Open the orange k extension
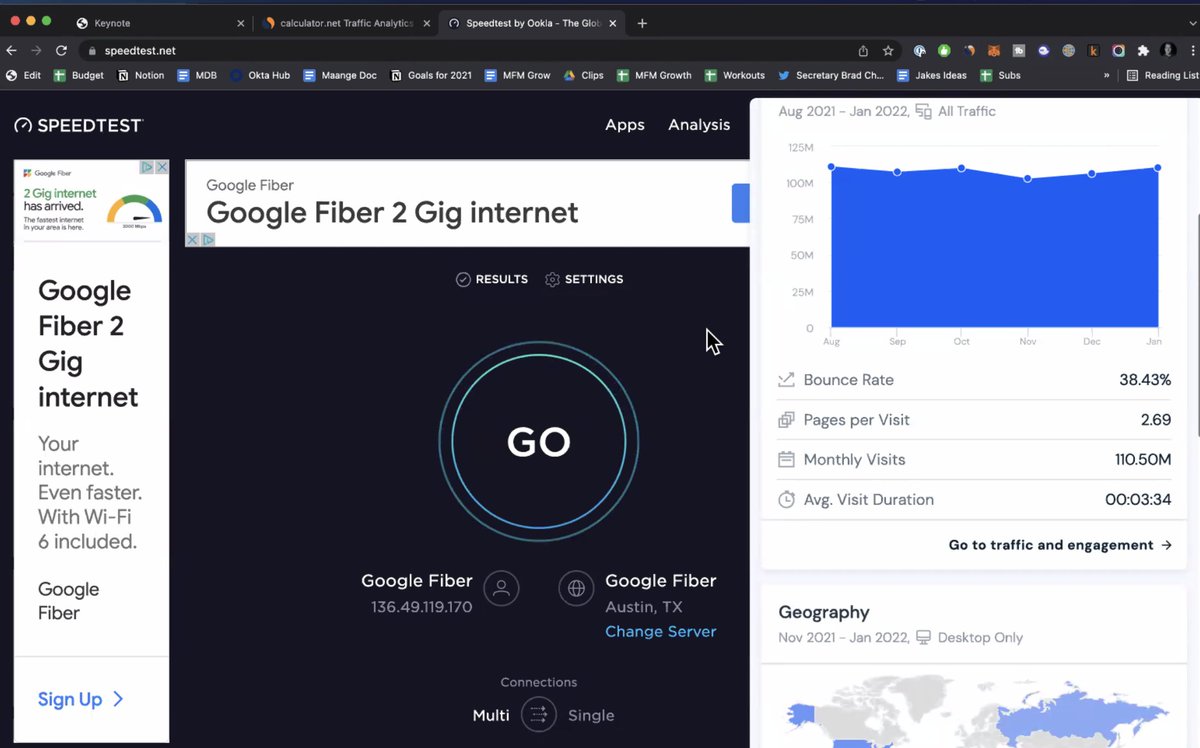Image resolution: width=1200 pixels, height=748 pixels. (x=1093, y=50)
